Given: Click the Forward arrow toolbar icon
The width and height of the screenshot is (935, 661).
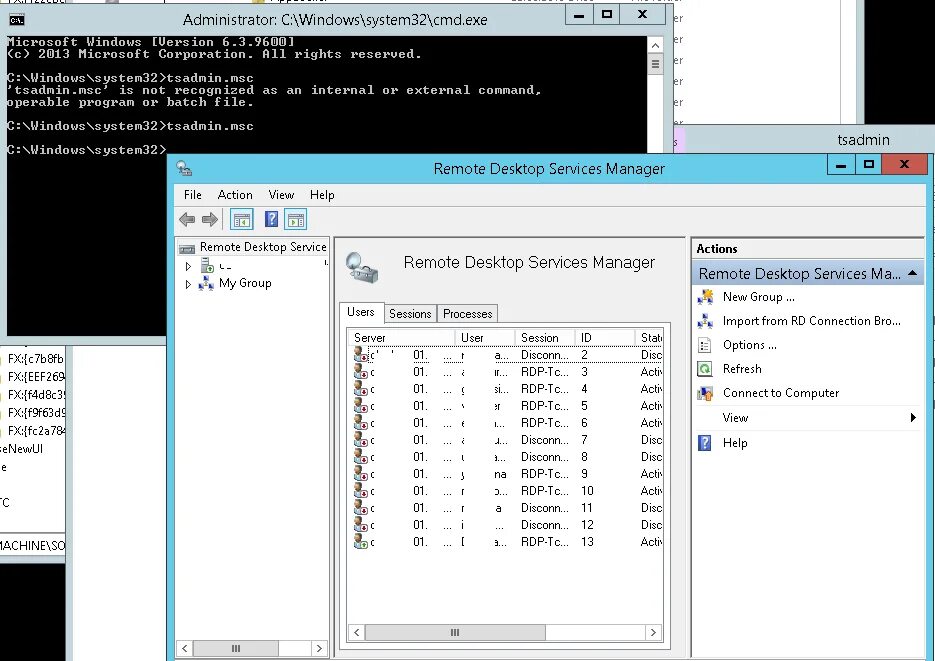Looking at the screenshot, I should [209, 219].
